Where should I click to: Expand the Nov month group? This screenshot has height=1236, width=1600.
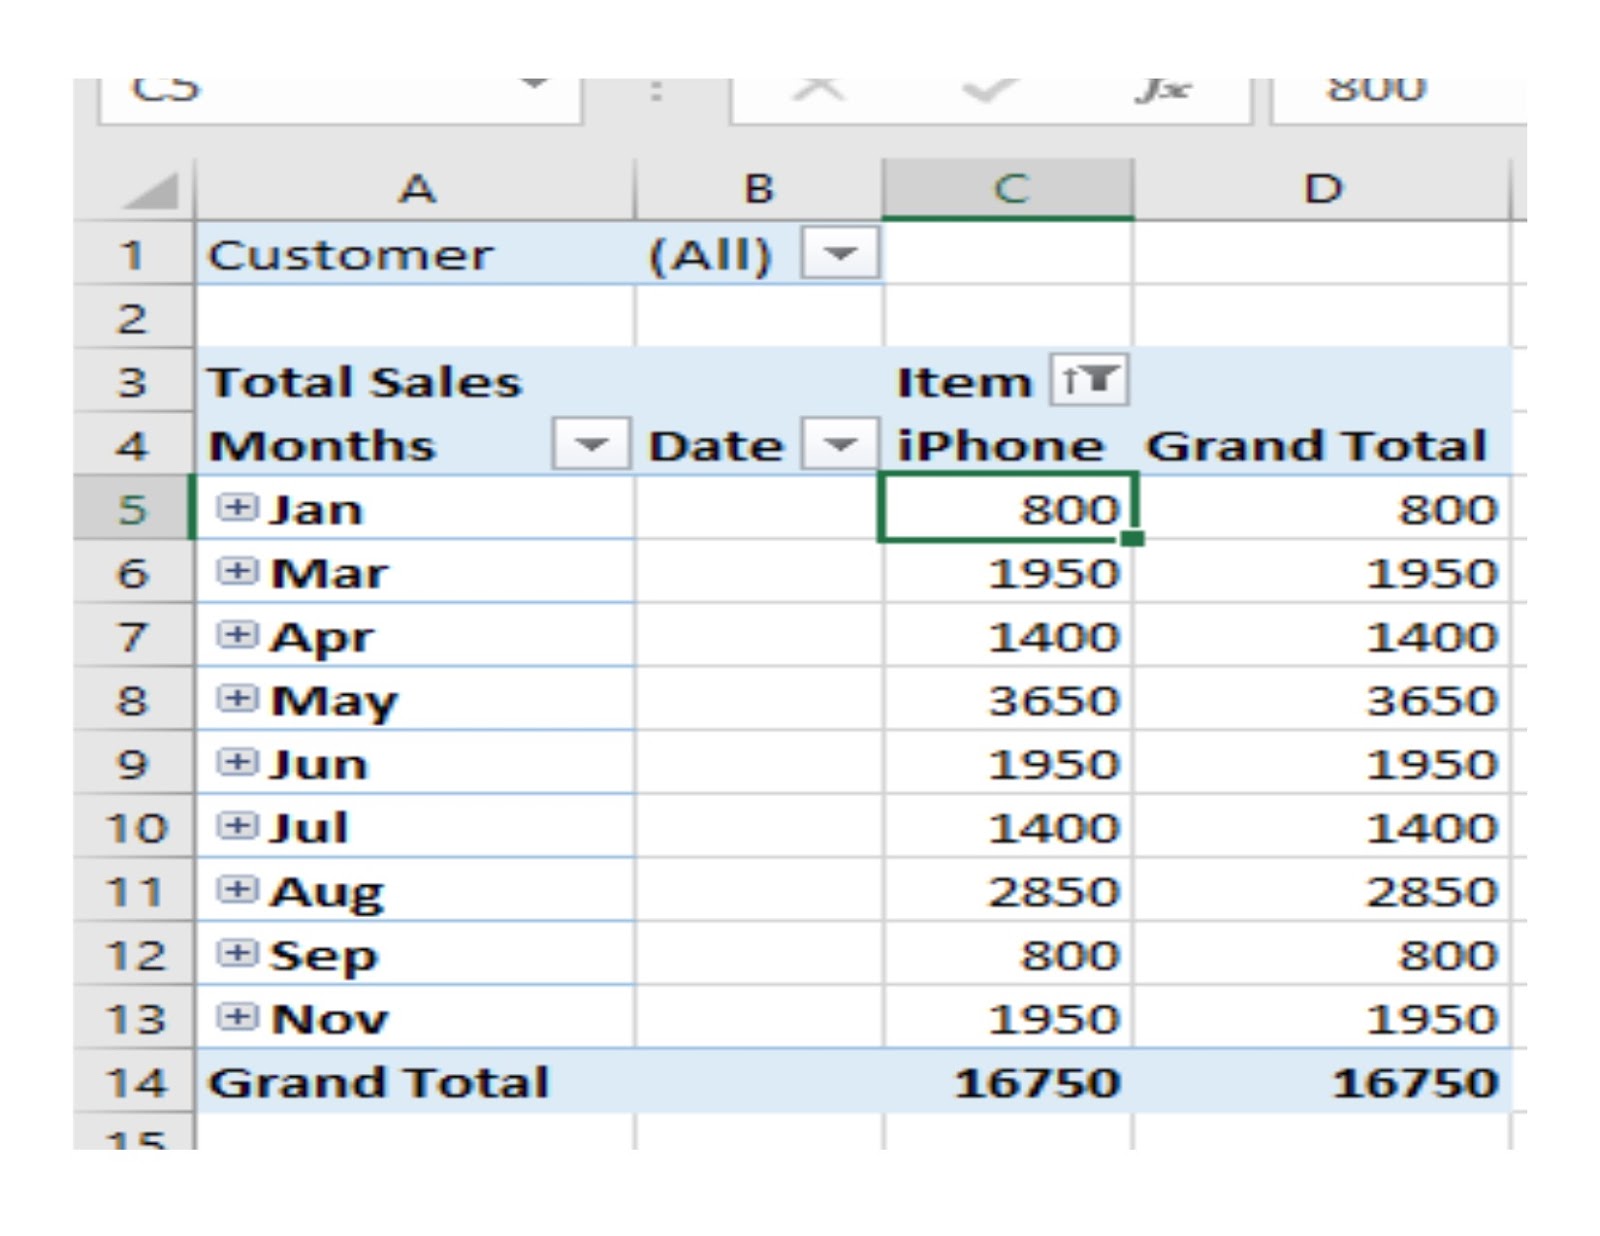pos(236,1018)
